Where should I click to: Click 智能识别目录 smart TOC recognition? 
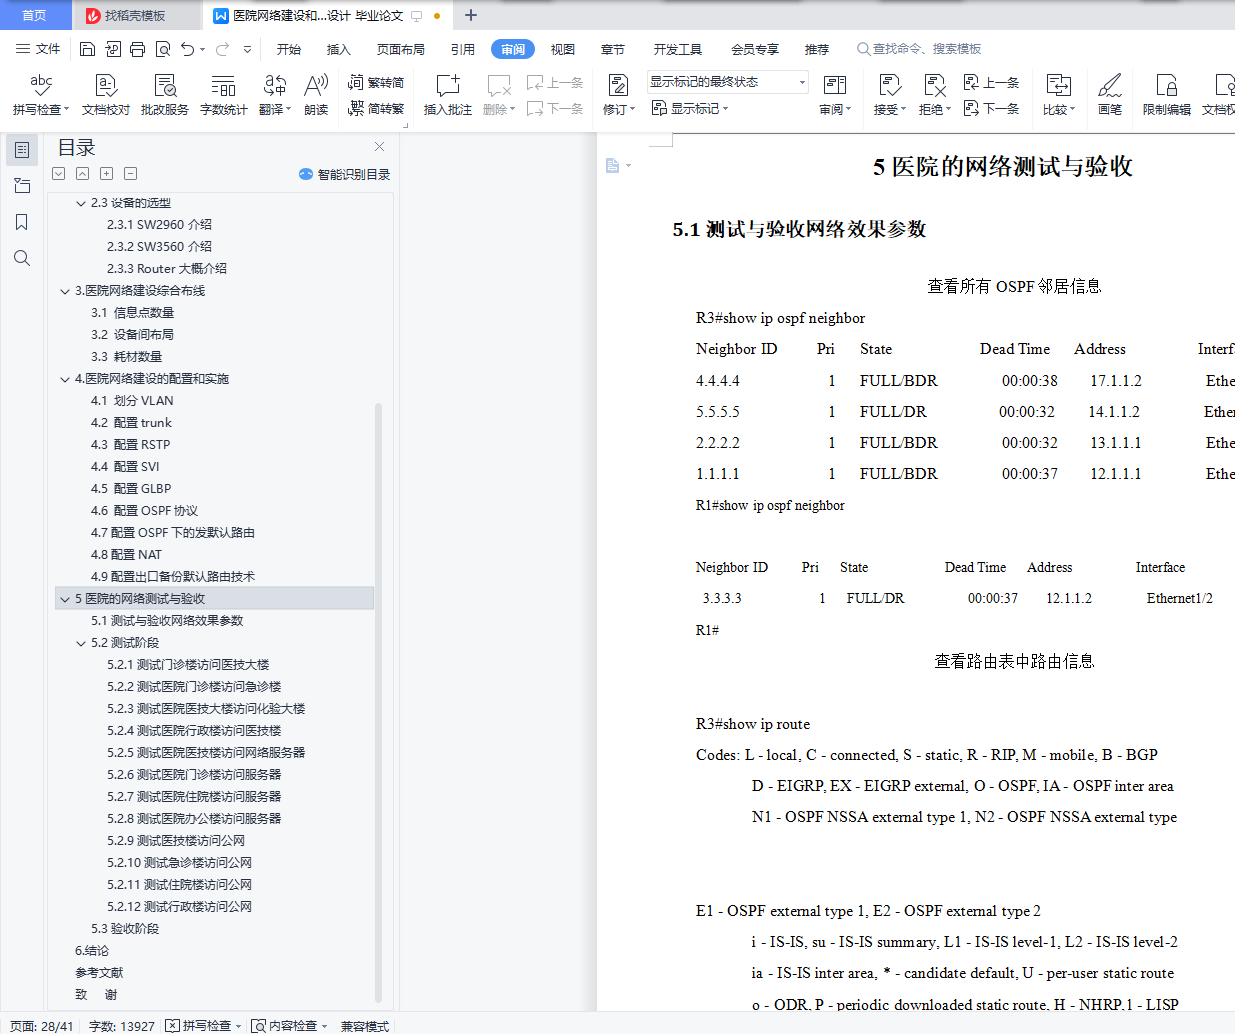(x=344, y=174)
